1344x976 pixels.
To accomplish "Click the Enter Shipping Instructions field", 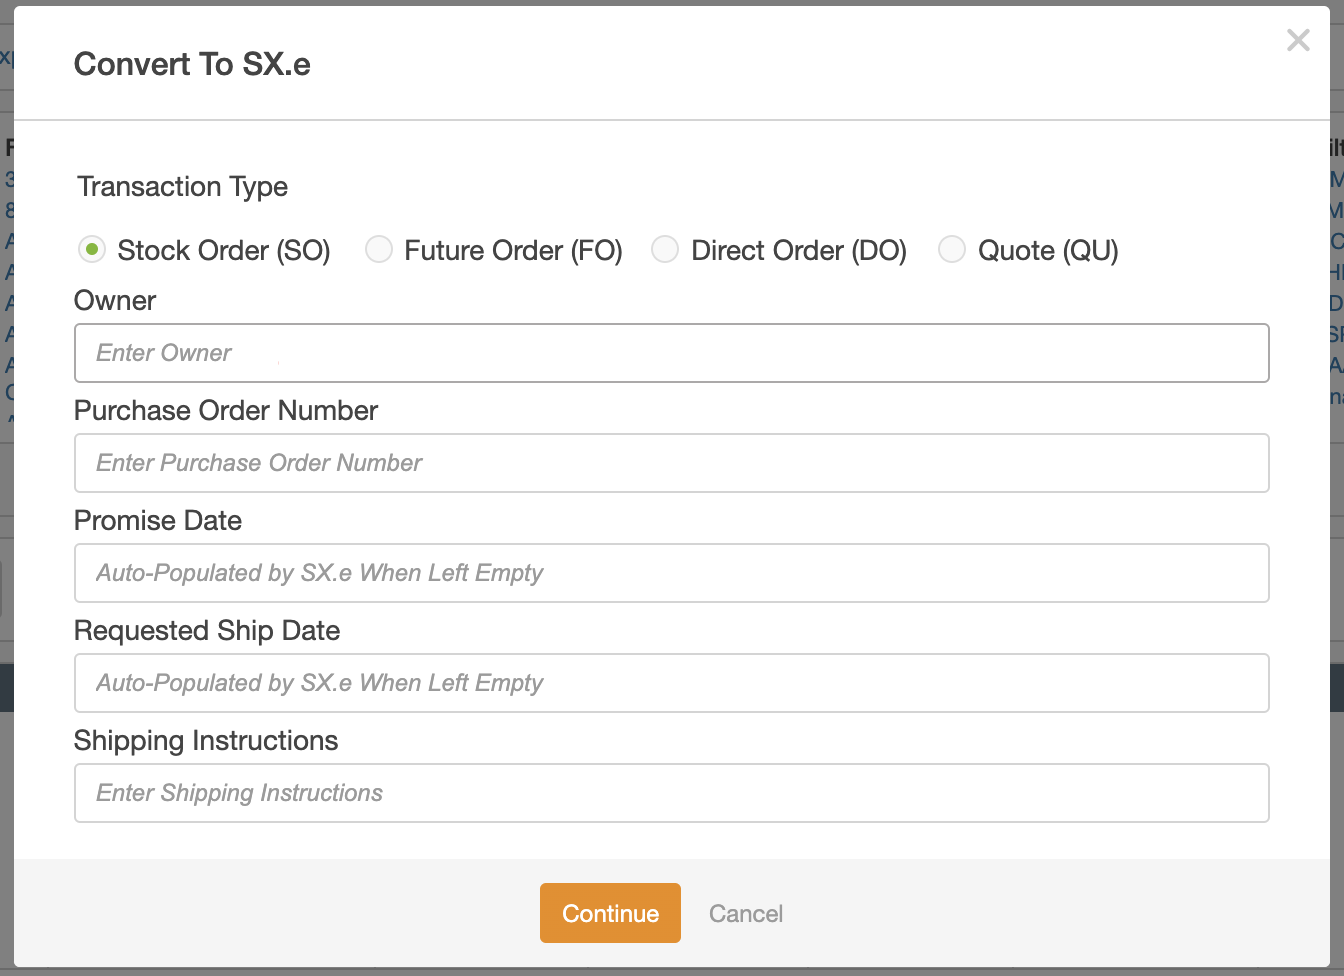I will click(671, 793).
